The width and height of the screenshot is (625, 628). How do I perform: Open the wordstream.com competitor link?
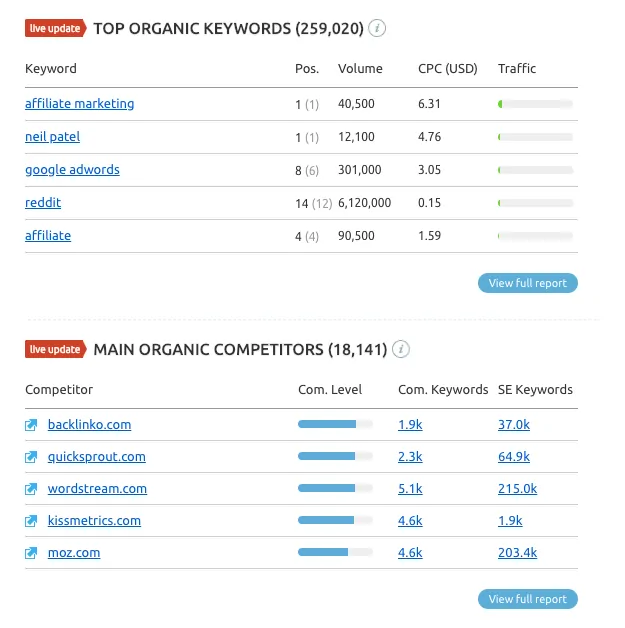click(97, 489)
